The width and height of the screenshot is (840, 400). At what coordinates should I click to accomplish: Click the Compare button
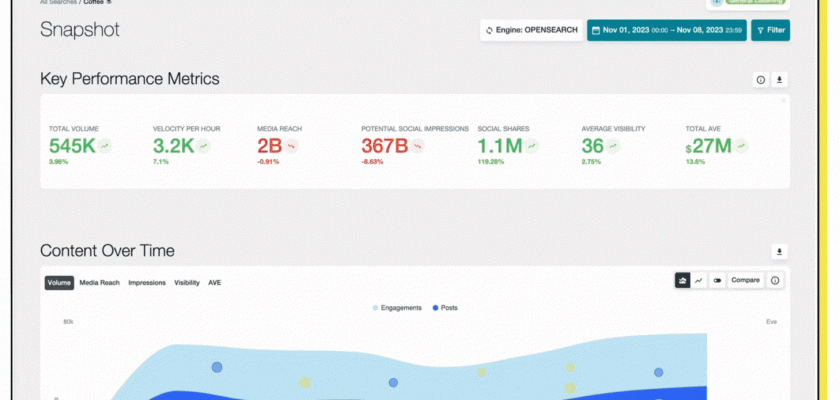745,281
